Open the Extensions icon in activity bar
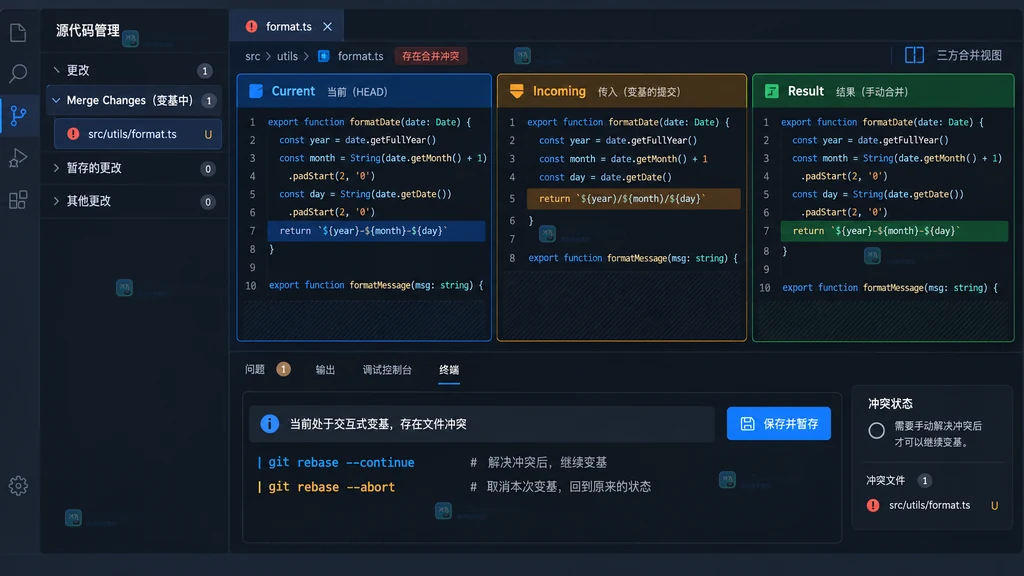This screenshot has height=576, width=1024. (18, 200)
